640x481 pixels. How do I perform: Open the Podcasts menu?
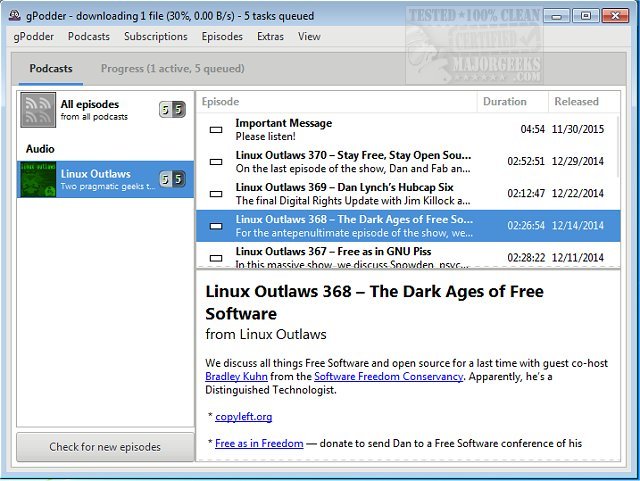click(89, 36)
